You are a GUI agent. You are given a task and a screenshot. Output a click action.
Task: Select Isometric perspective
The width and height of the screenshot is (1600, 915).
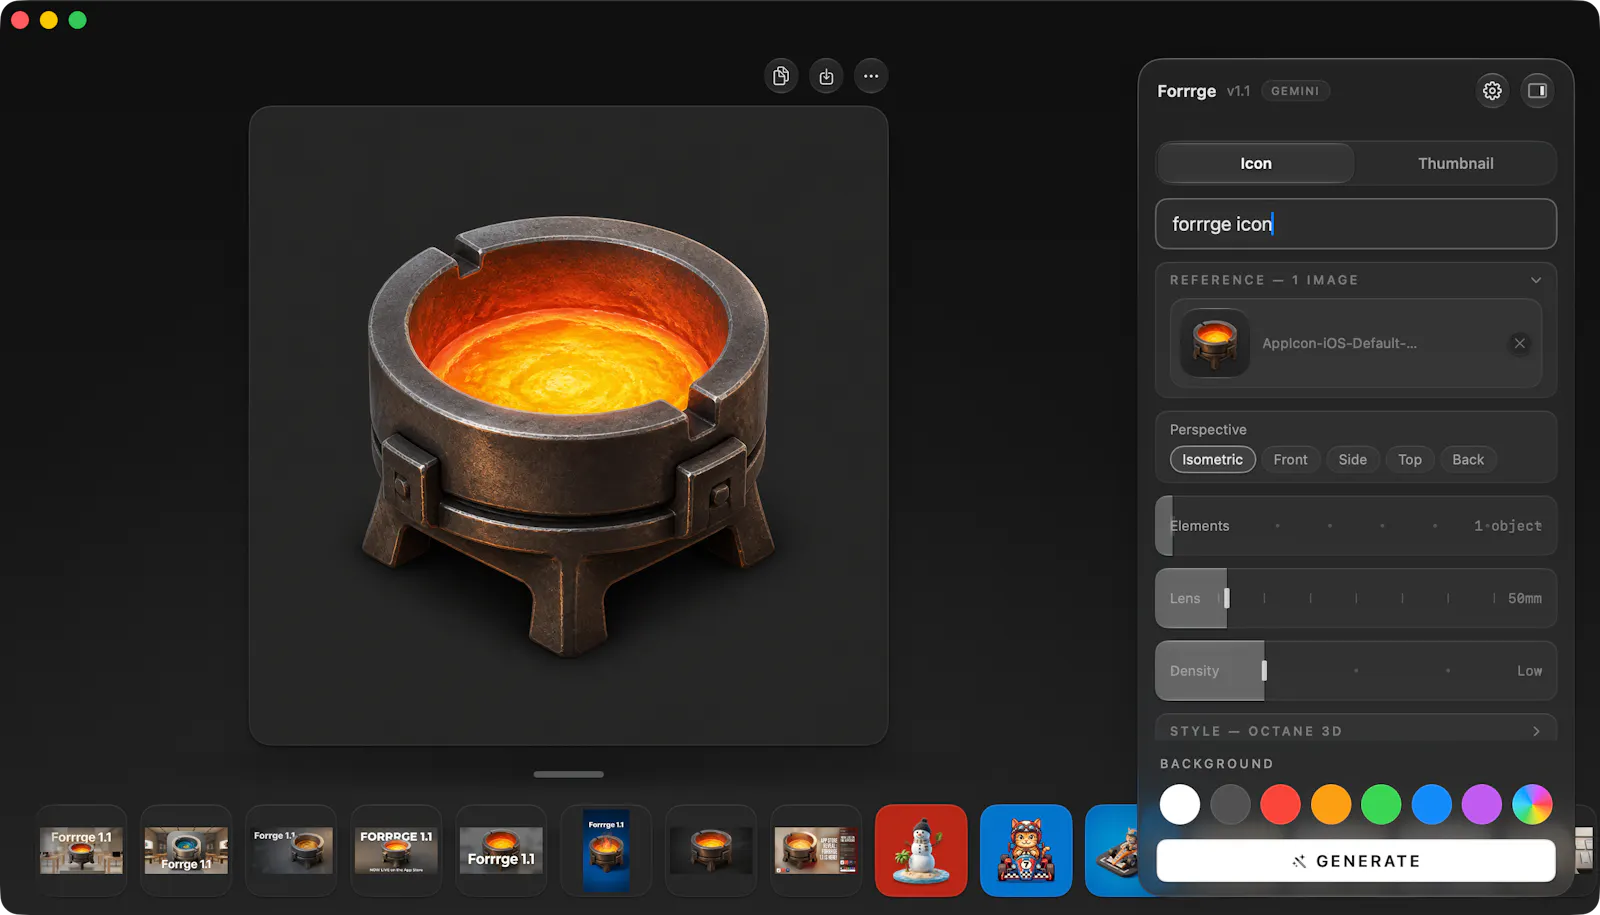1212,459
